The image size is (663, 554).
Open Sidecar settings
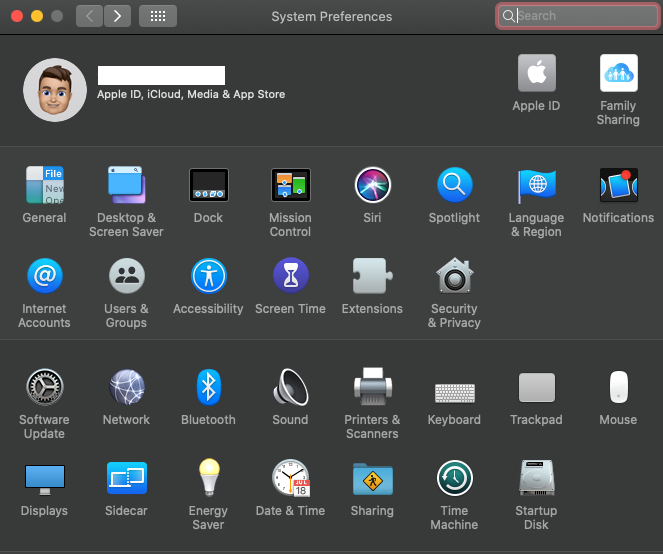tap(126, 478)
